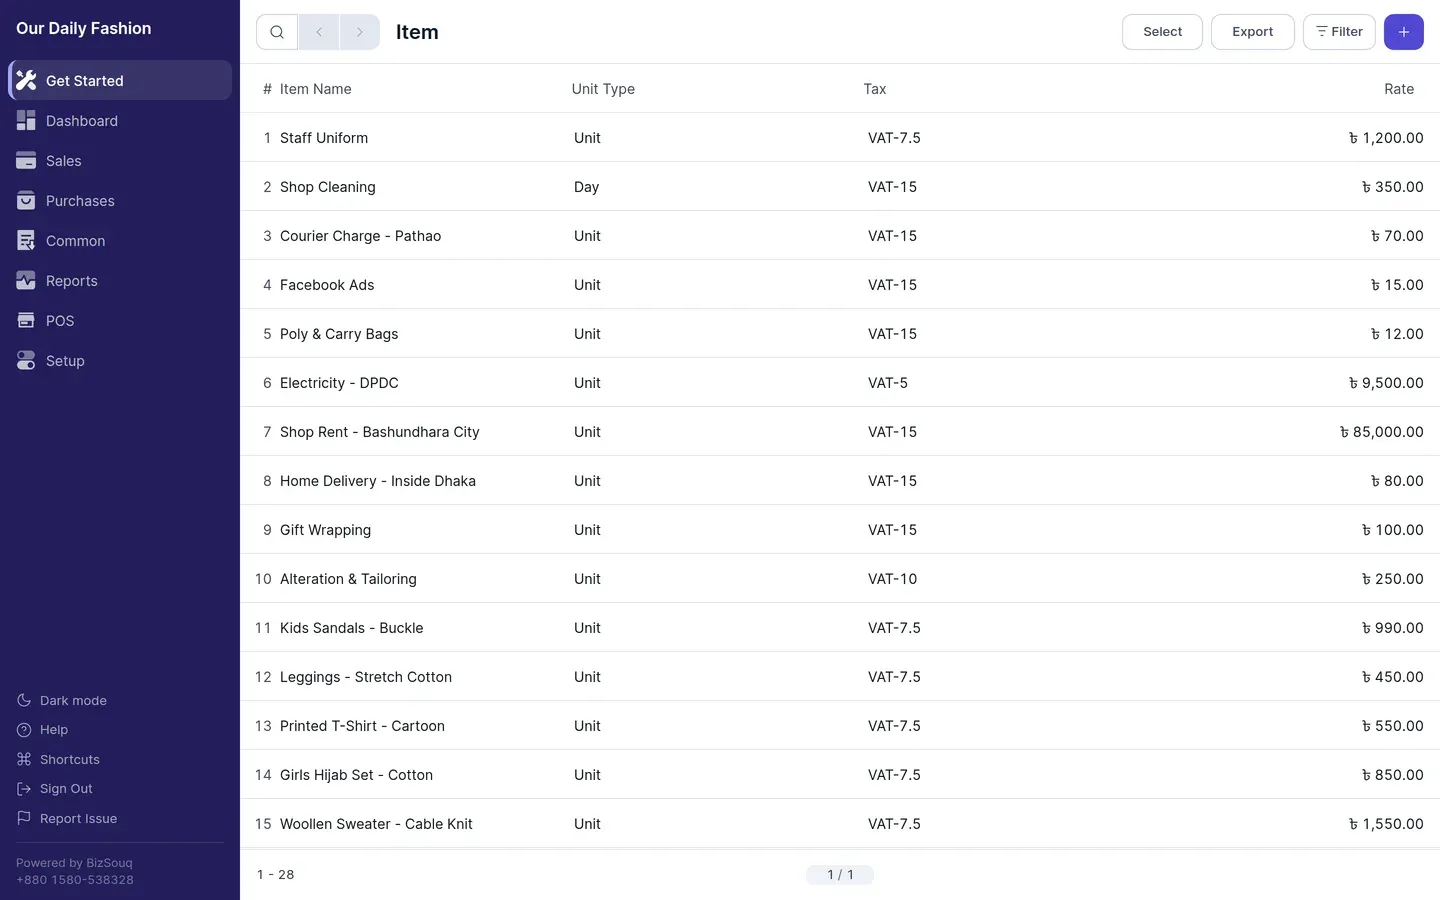Open Woollen Sweater - Cable Knit row
The width and height of the screenshot is (1440, 900).
[x=840, y=824]
